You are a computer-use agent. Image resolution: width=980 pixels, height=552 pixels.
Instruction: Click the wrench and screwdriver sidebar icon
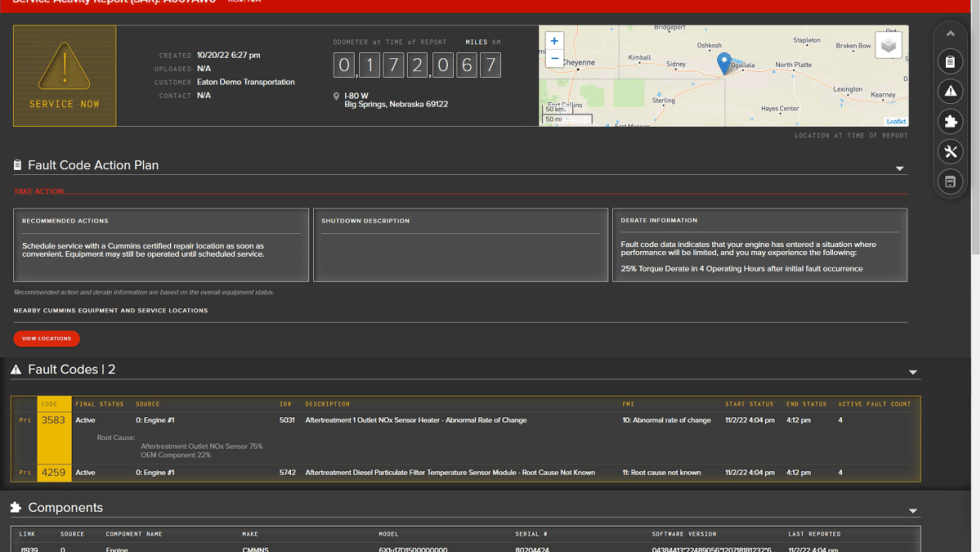pos(950,152)
